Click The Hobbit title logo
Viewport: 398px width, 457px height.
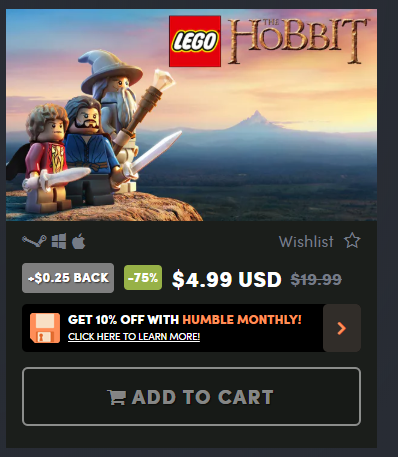(298, 41)
